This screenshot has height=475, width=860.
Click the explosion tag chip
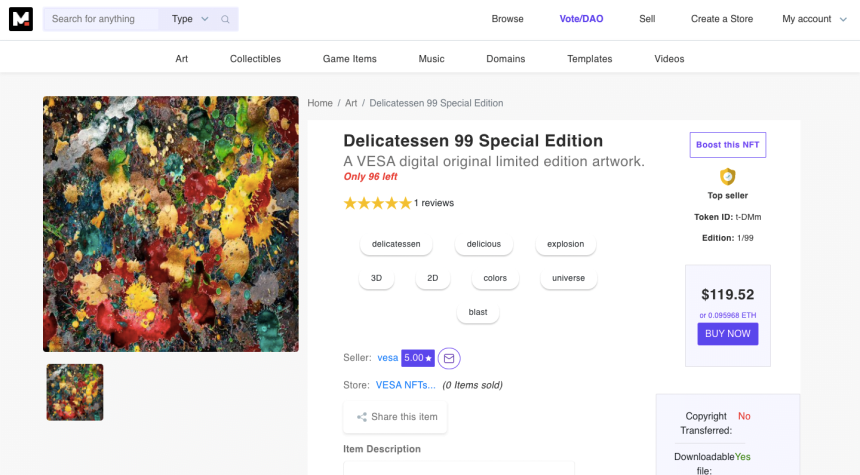pyautogui.click(x=565, y=244)
